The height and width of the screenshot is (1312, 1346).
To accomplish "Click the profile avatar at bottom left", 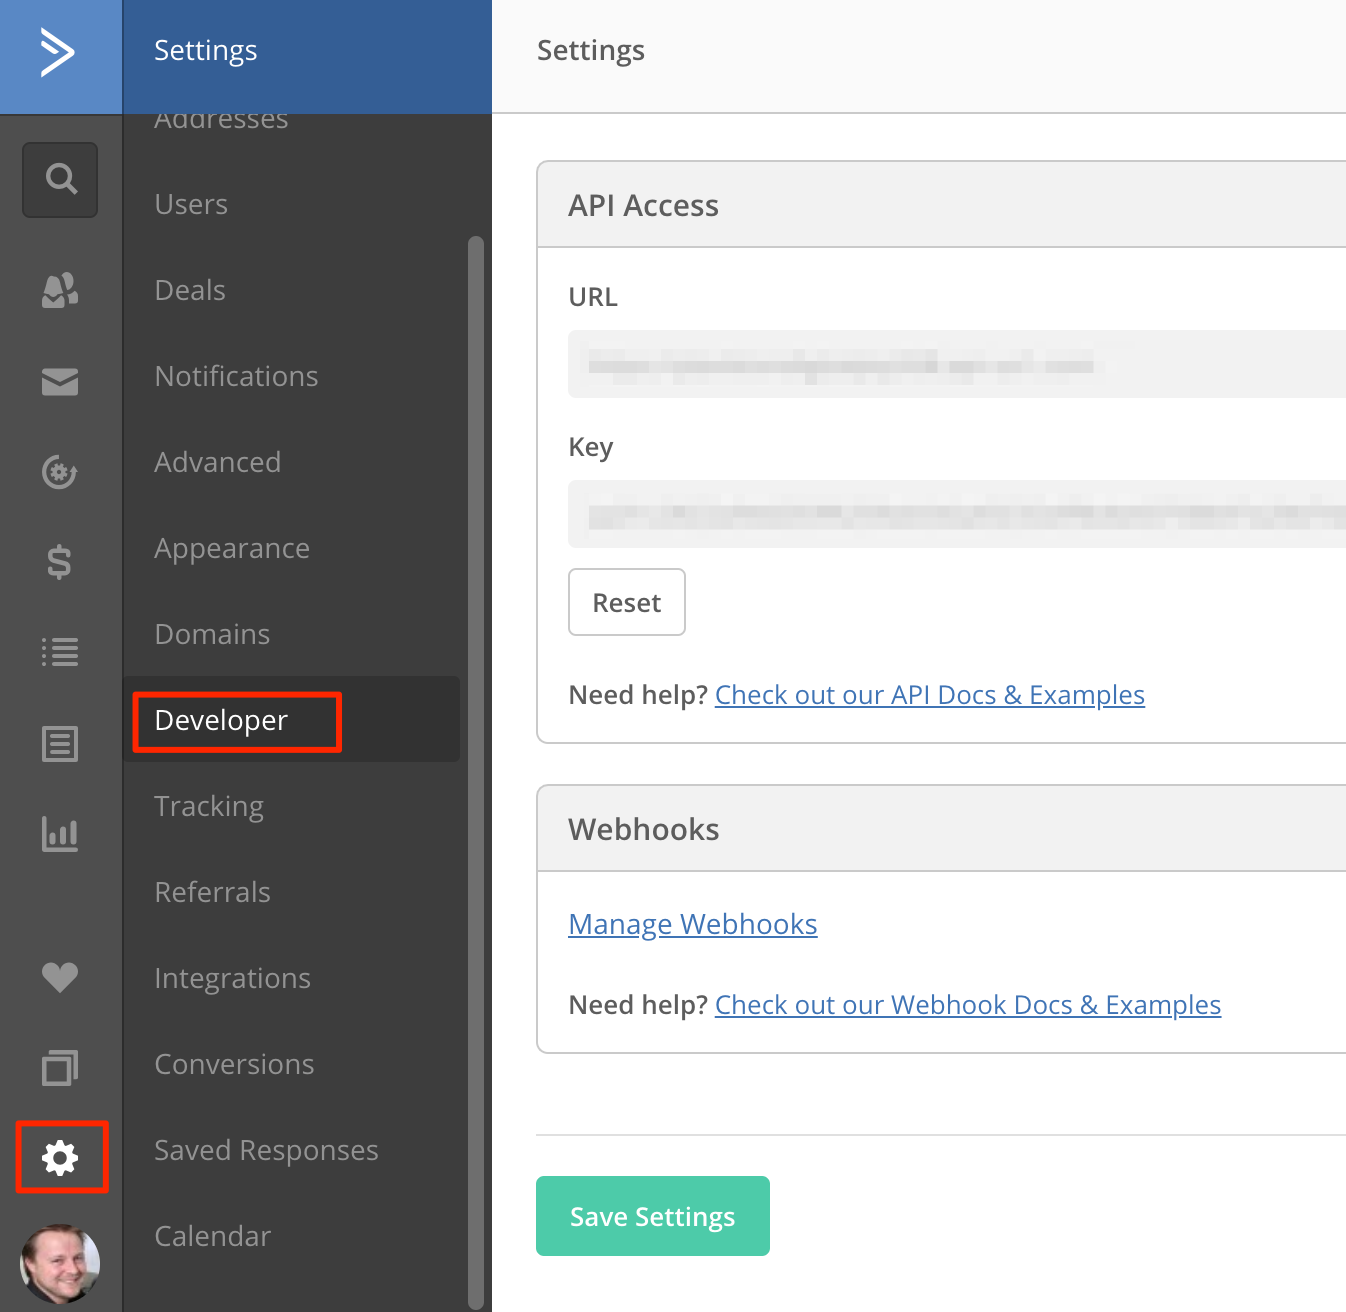I will point(60,1264).
